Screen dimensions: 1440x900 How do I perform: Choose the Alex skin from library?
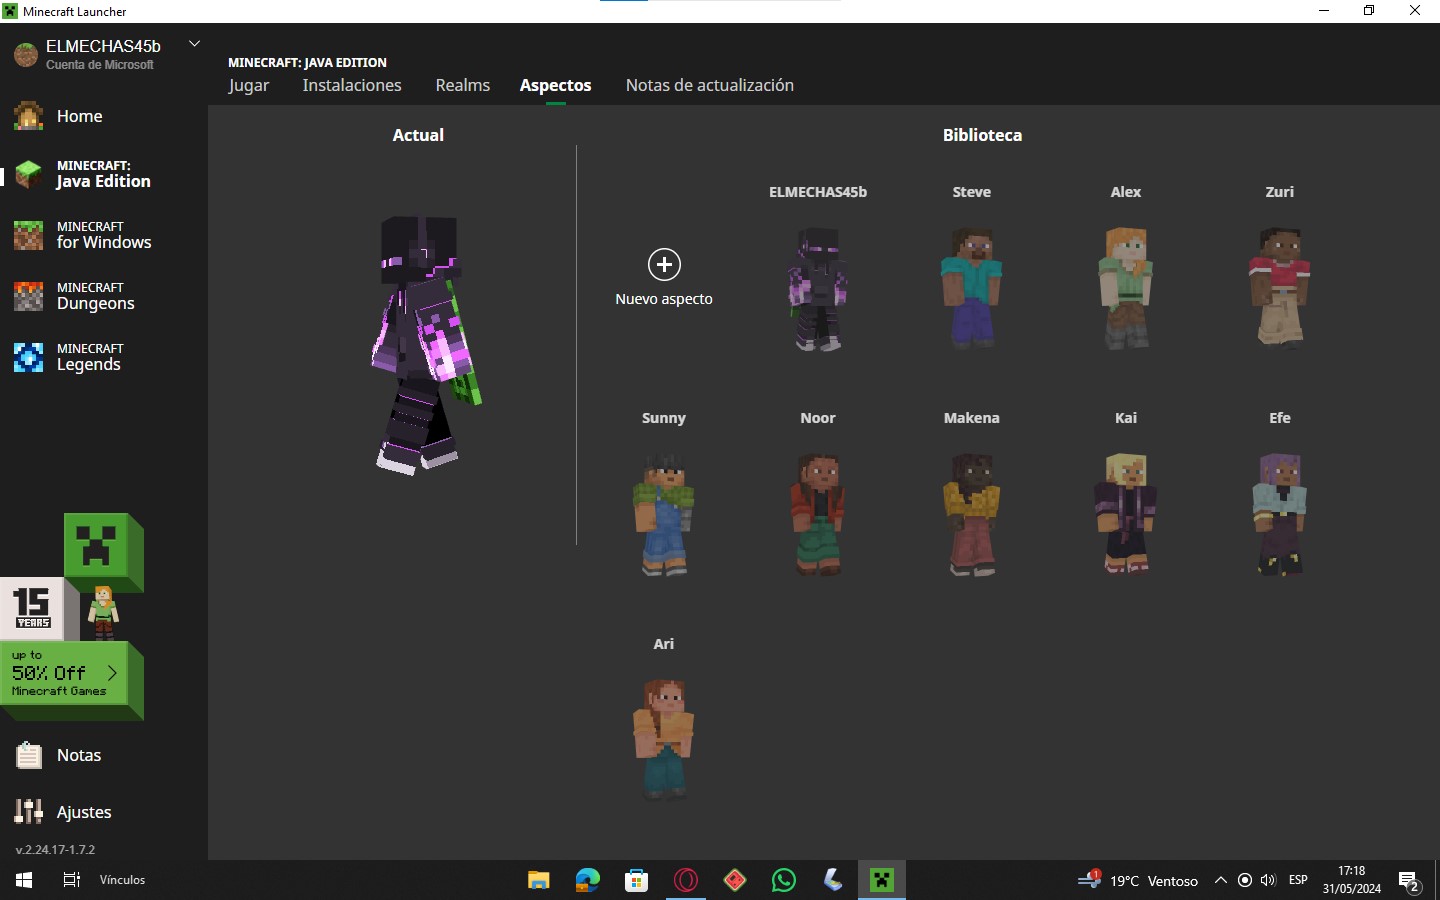click(1125, 288)
